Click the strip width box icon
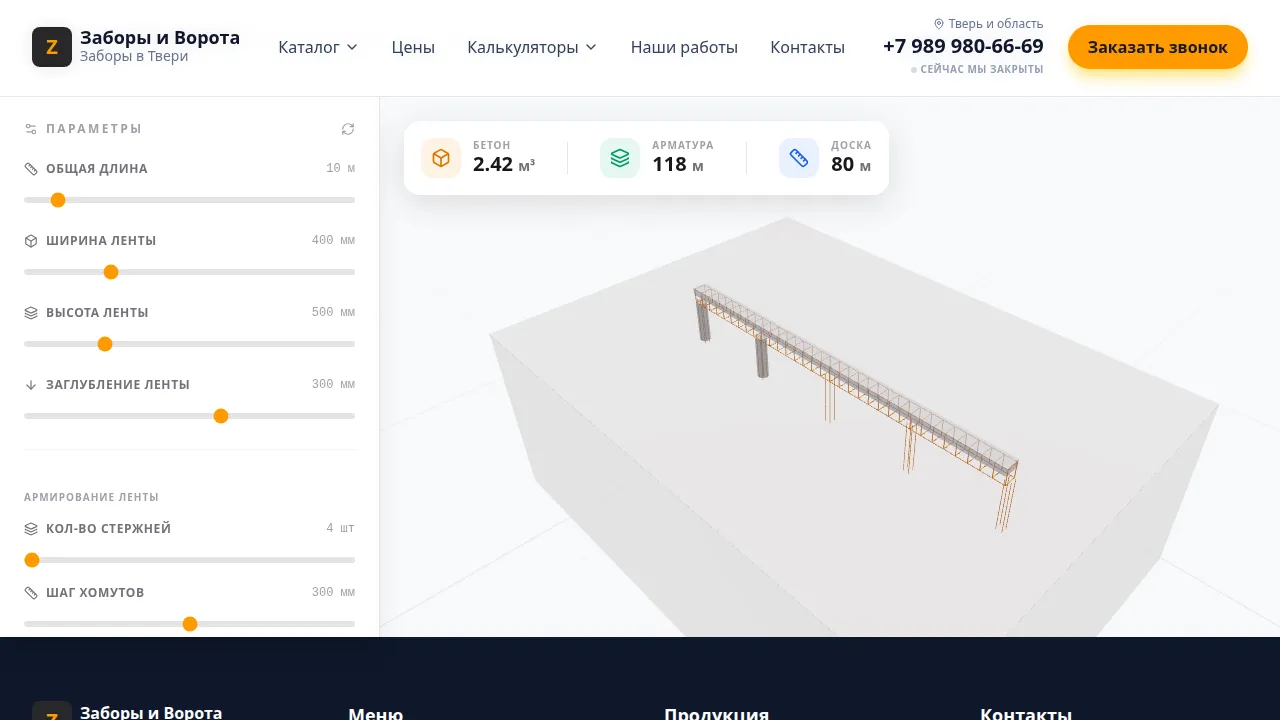Screen dimensions: 1280x720 tap(31, 241)
